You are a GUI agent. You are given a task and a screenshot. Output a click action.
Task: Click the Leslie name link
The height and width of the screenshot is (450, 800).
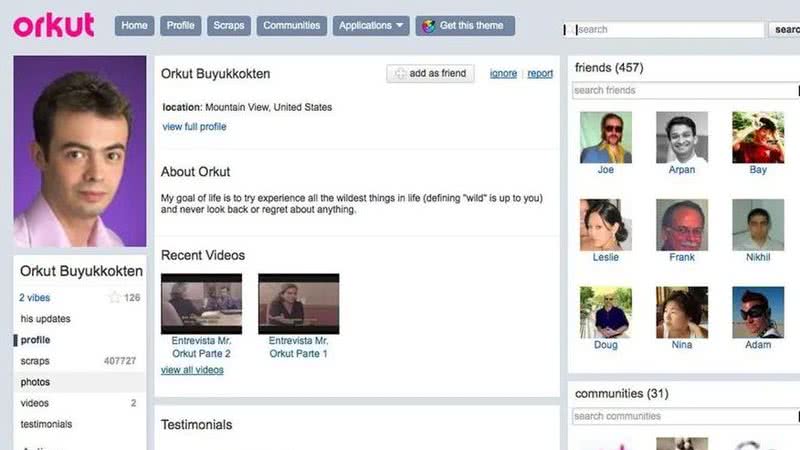606,257
